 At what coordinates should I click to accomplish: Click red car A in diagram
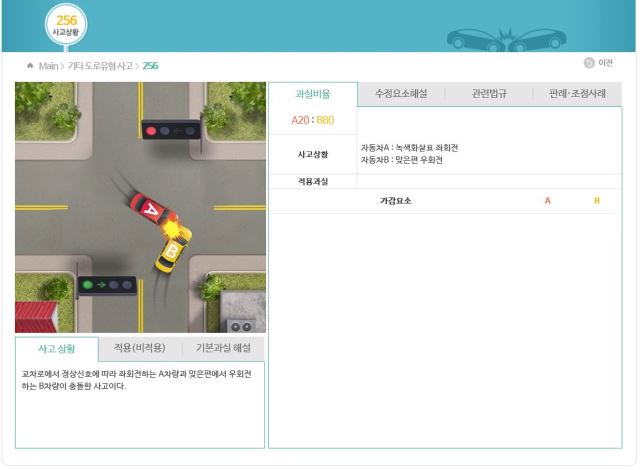(153, 209)
